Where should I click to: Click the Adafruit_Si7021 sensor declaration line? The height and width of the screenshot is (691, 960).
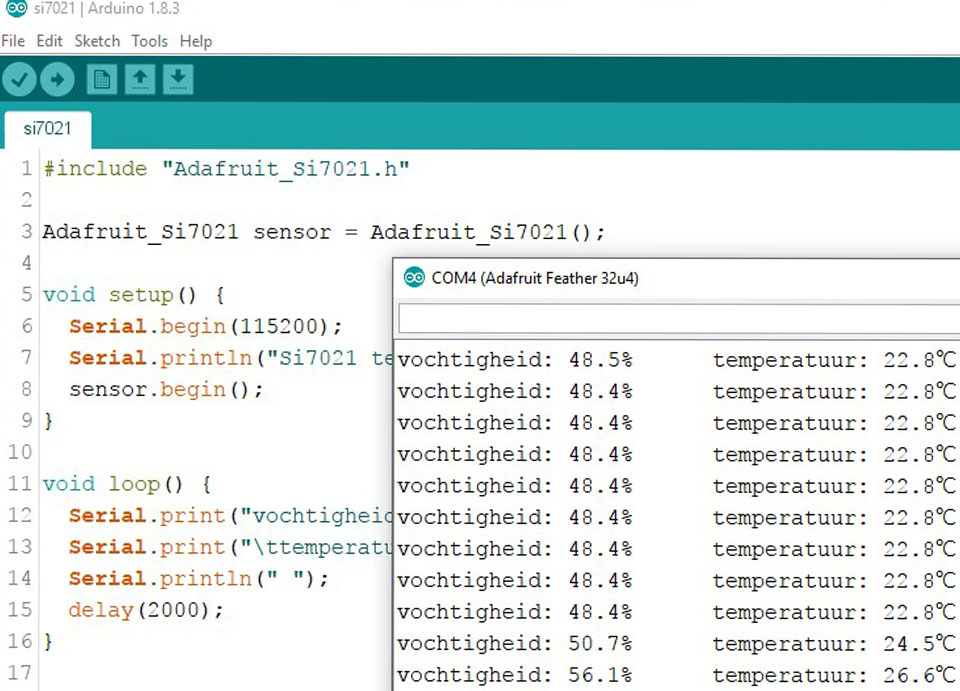323,232
